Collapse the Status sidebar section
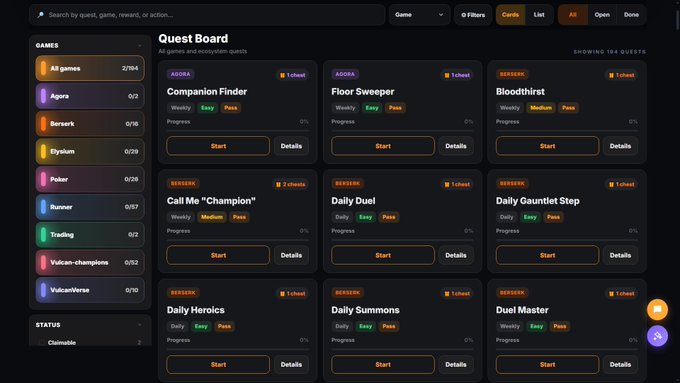Screen dimensions: 680x383 click(x=140, y=325)
